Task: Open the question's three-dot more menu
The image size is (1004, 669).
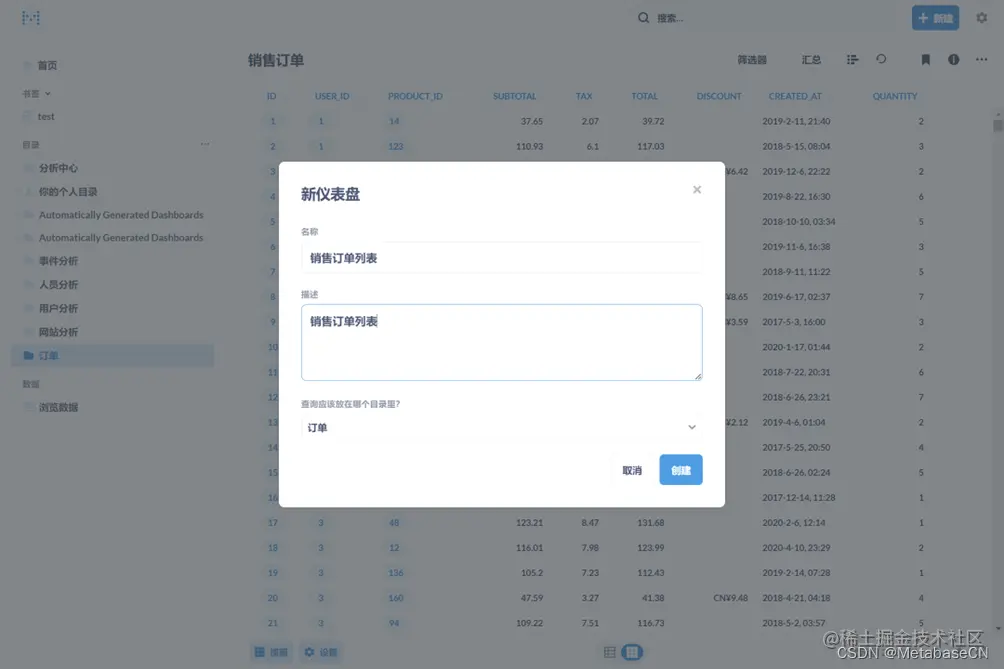Action: [x=982, y=60]
